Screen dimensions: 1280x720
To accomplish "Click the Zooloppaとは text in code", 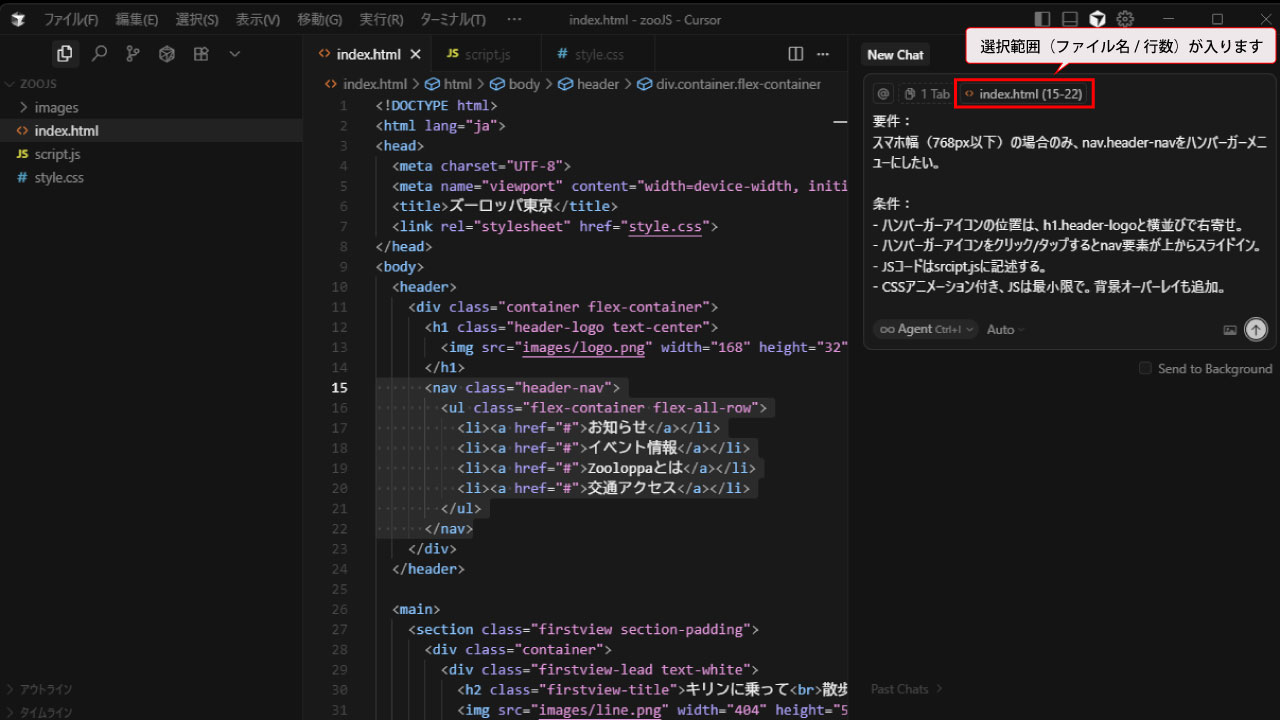I will tap(634, 468).
